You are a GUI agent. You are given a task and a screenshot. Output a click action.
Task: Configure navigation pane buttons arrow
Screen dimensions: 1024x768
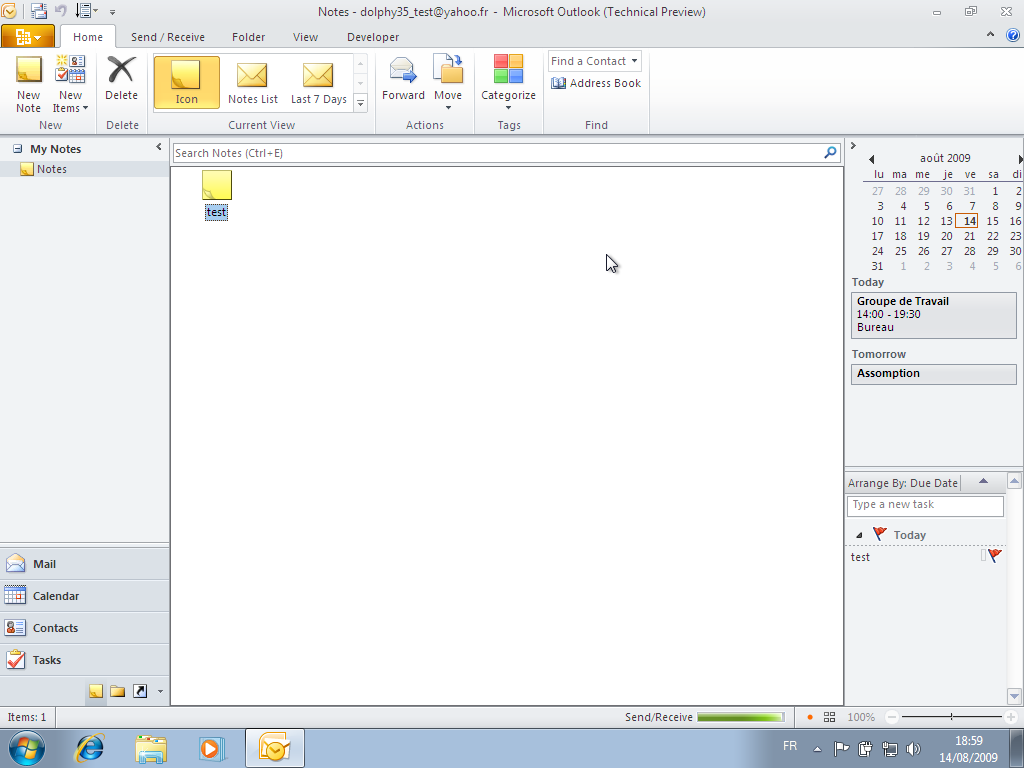coord(161,691)
